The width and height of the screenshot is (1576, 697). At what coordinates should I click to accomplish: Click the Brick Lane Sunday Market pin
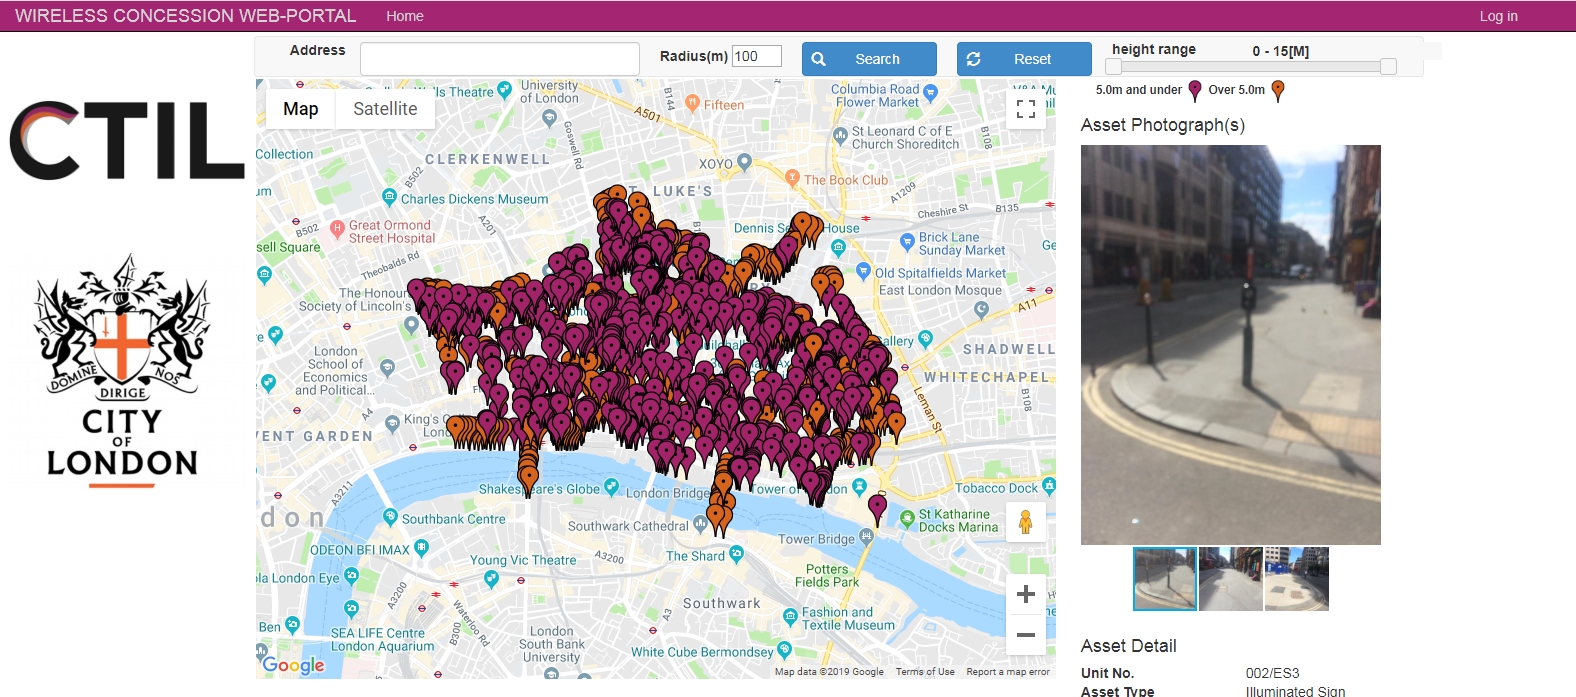coord(908,241)
